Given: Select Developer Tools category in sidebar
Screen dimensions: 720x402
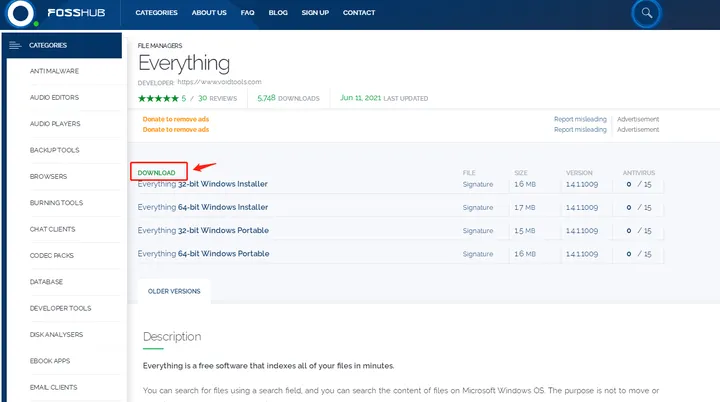Looking at the screenshot, I should [x=61, y=308].
